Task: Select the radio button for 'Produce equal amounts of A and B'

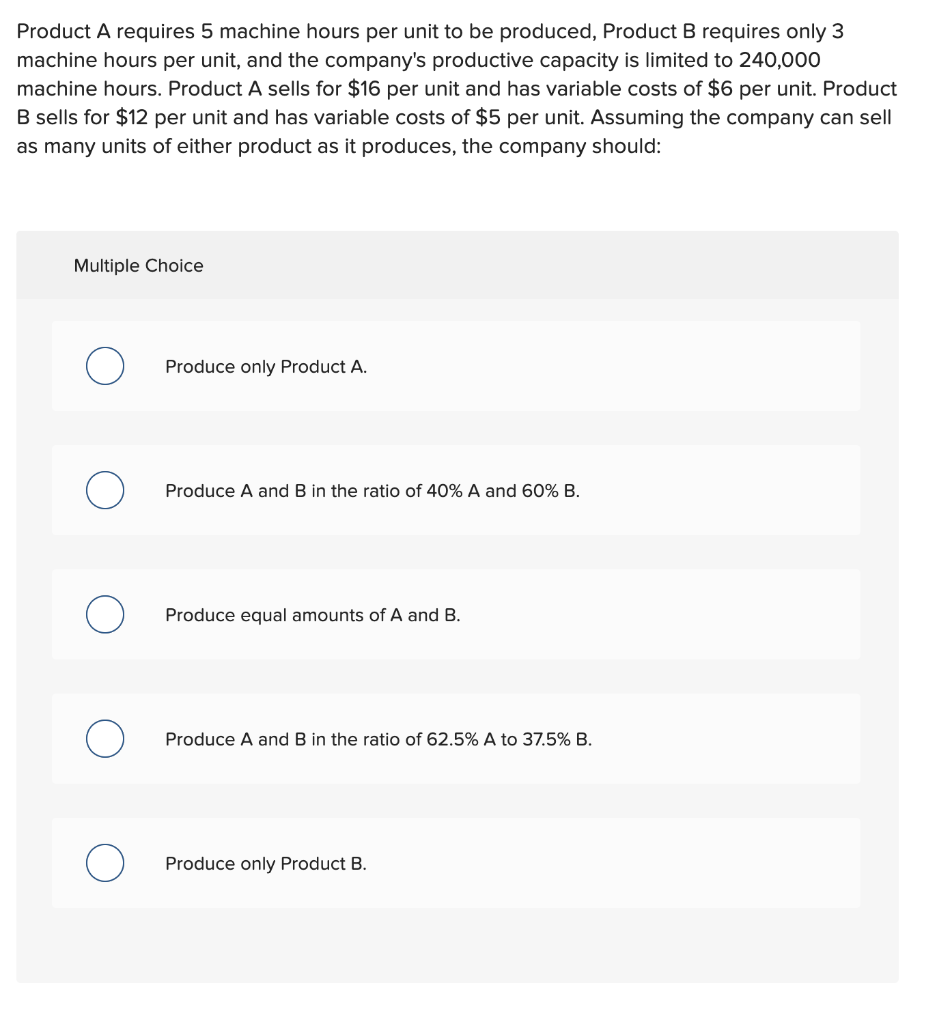Action: (x=104, y=615)
